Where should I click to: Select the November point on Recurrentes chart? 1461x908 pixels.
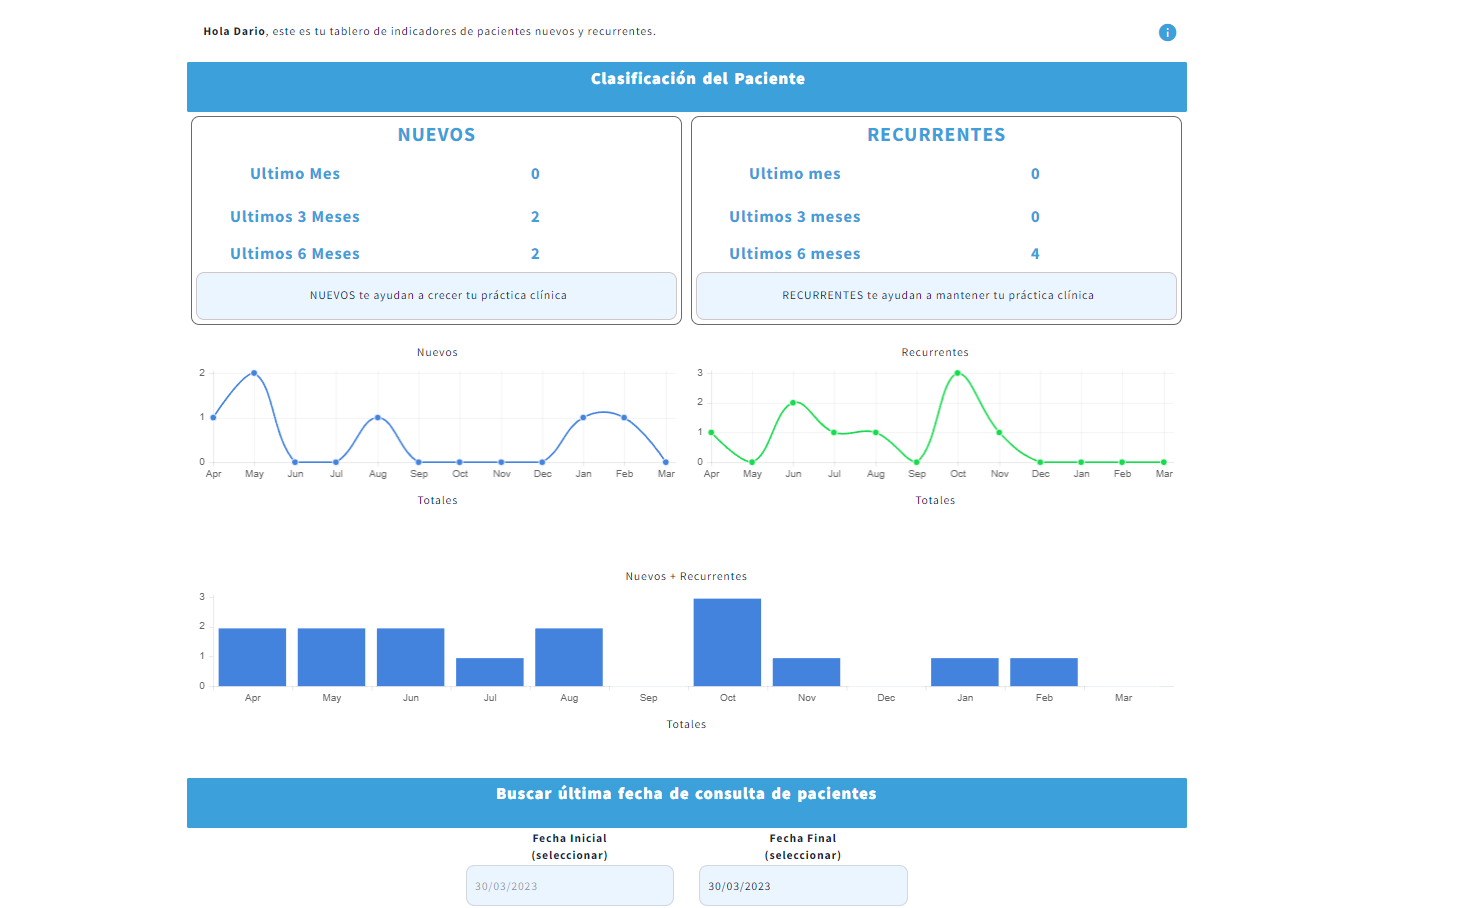[999, 432]
